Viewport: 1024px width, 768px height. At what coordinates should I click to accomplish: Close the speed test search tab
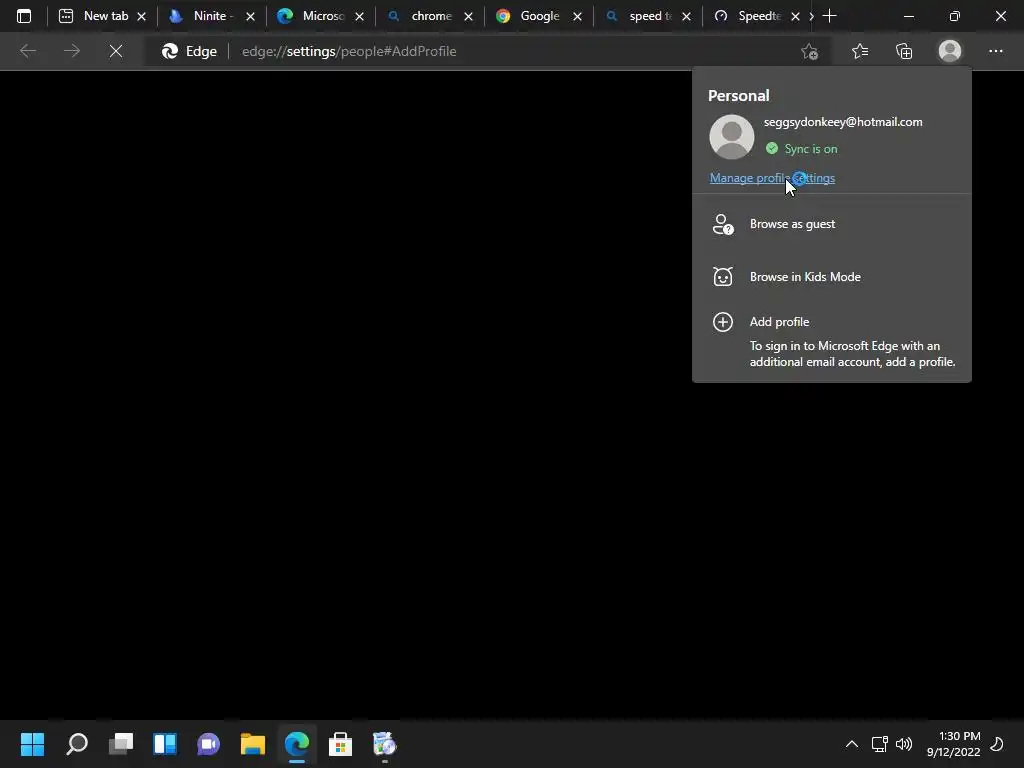pyautogui.click(x=687, y=16)
